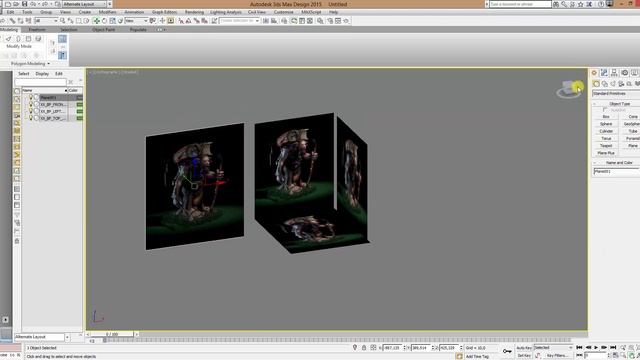Screen dimensions: 640x360
Task: Open the named selection sets dropdown
Action: (x=240, y=21)
